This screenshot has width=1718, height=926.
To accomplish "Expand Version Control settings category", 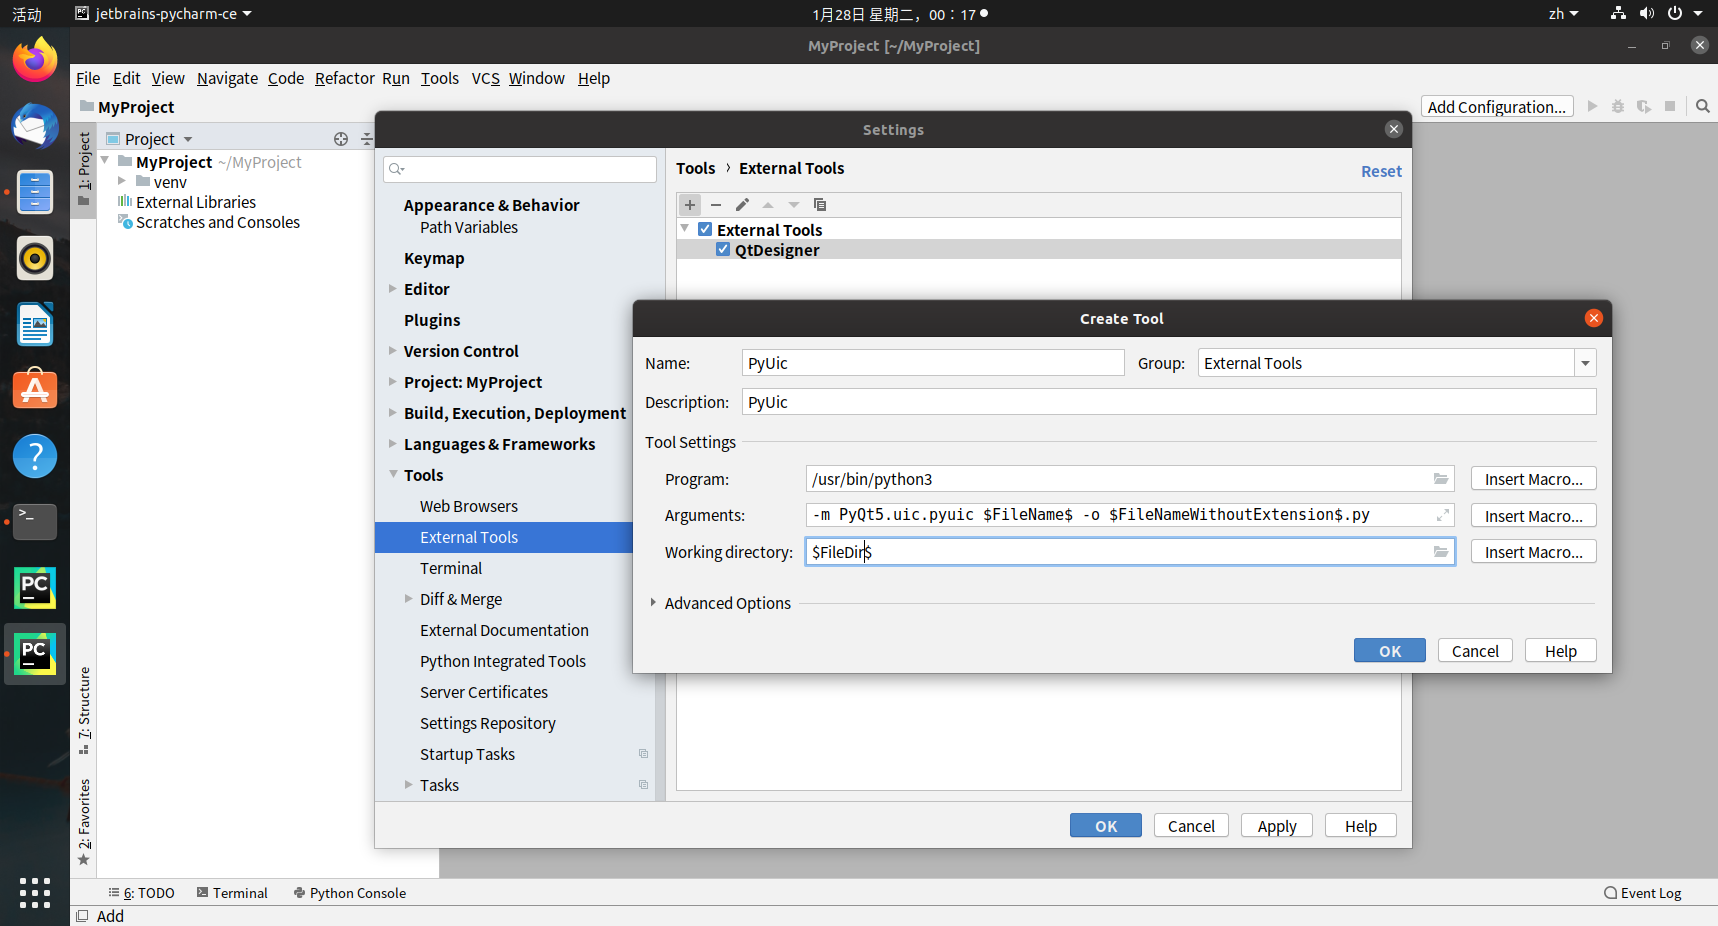I will 393,351.
